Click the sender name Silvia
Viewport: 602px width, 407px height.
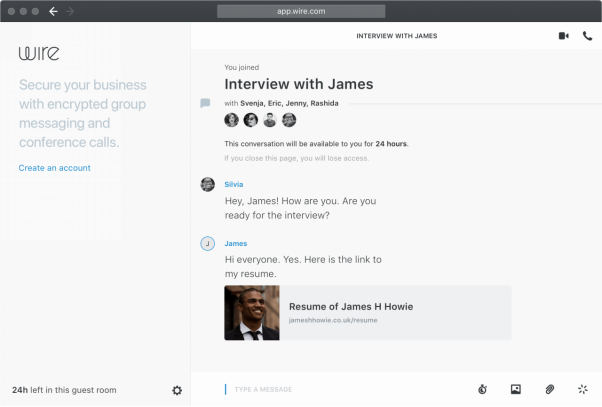[x=234, y=185]
